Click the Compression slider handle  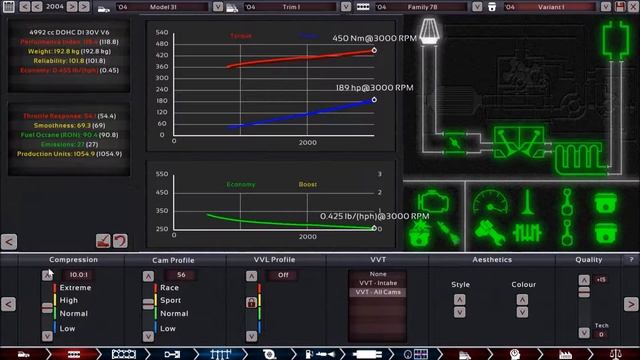(47, 308)
